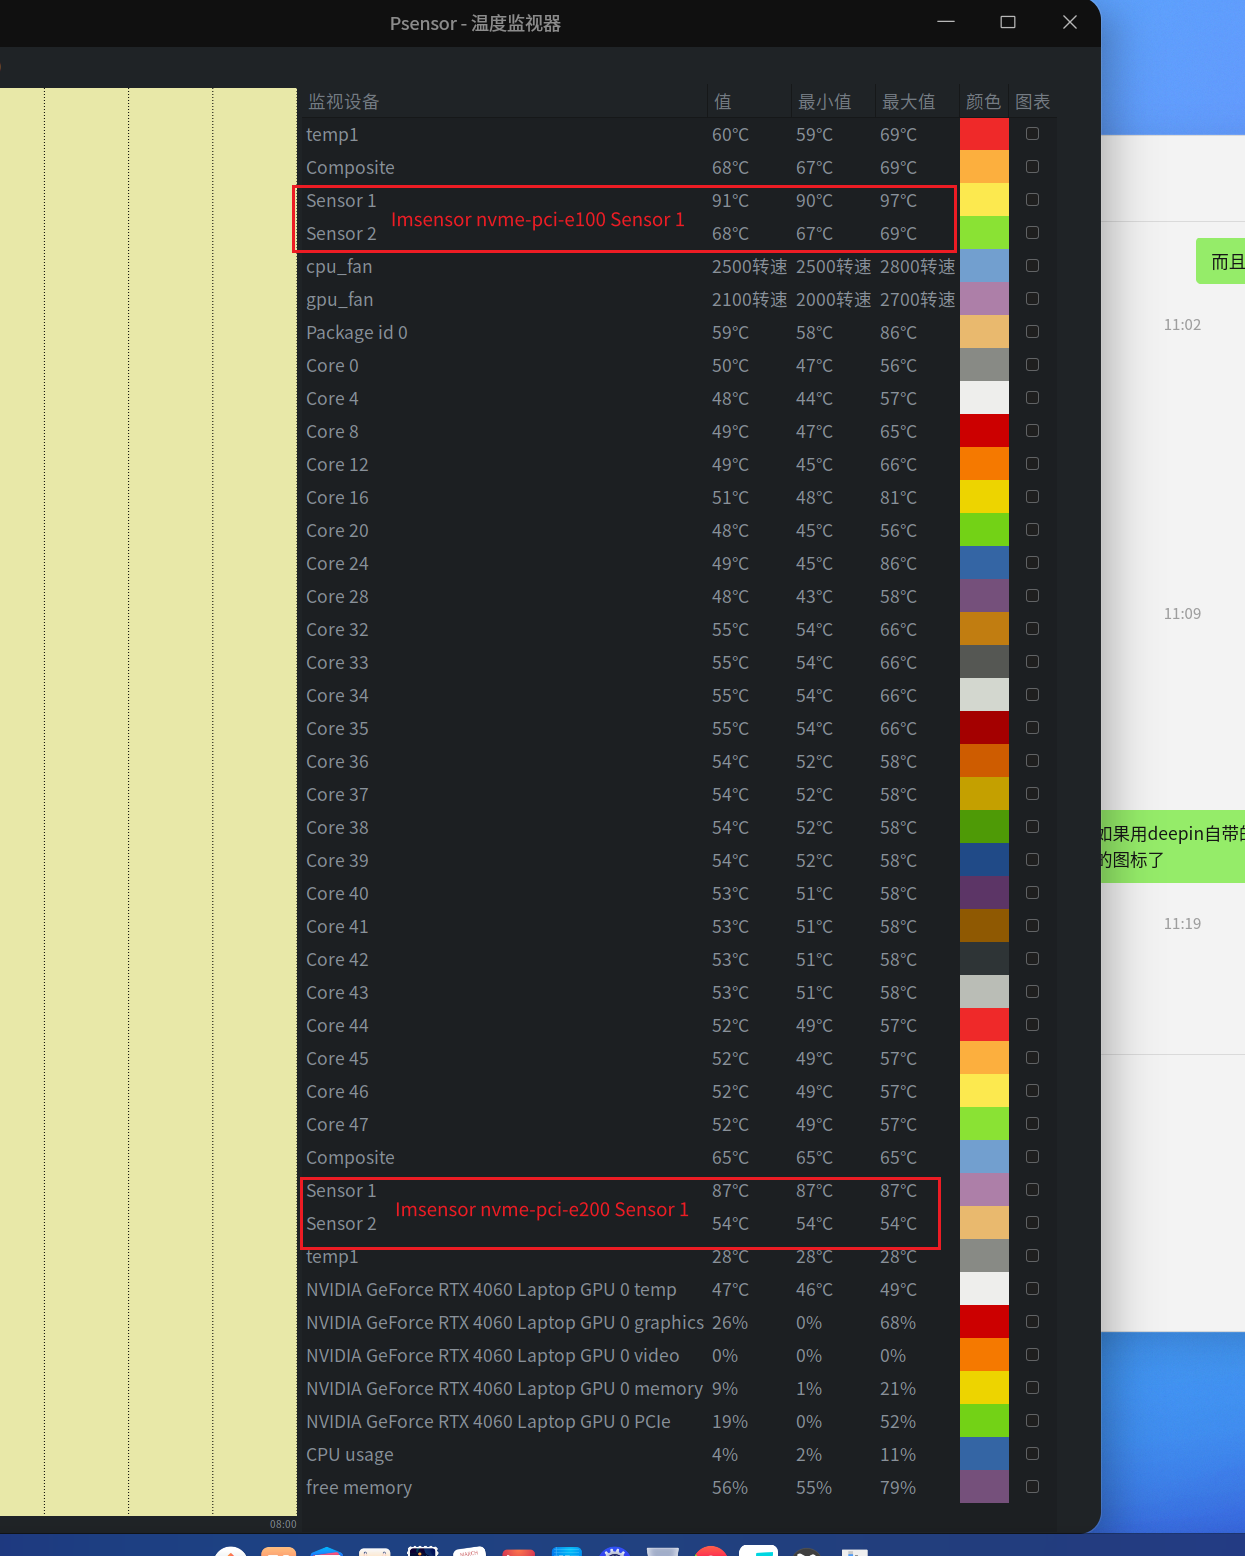Viewport: 1245px width, 1556px height.
Task: Toggle GPU 0 temp graph checkbox
Action: [x=1032, y=1289]
